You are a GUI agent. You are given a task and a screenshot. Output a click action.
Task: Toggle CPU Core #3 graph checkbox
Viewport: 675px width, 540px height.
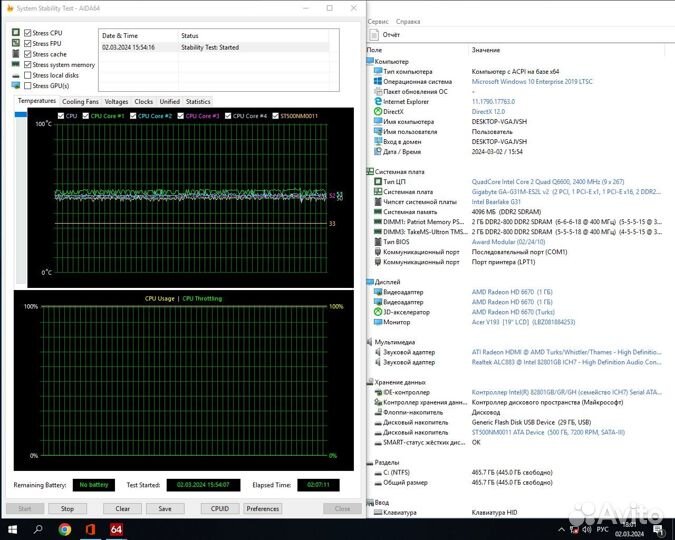[x=181, y=116]
